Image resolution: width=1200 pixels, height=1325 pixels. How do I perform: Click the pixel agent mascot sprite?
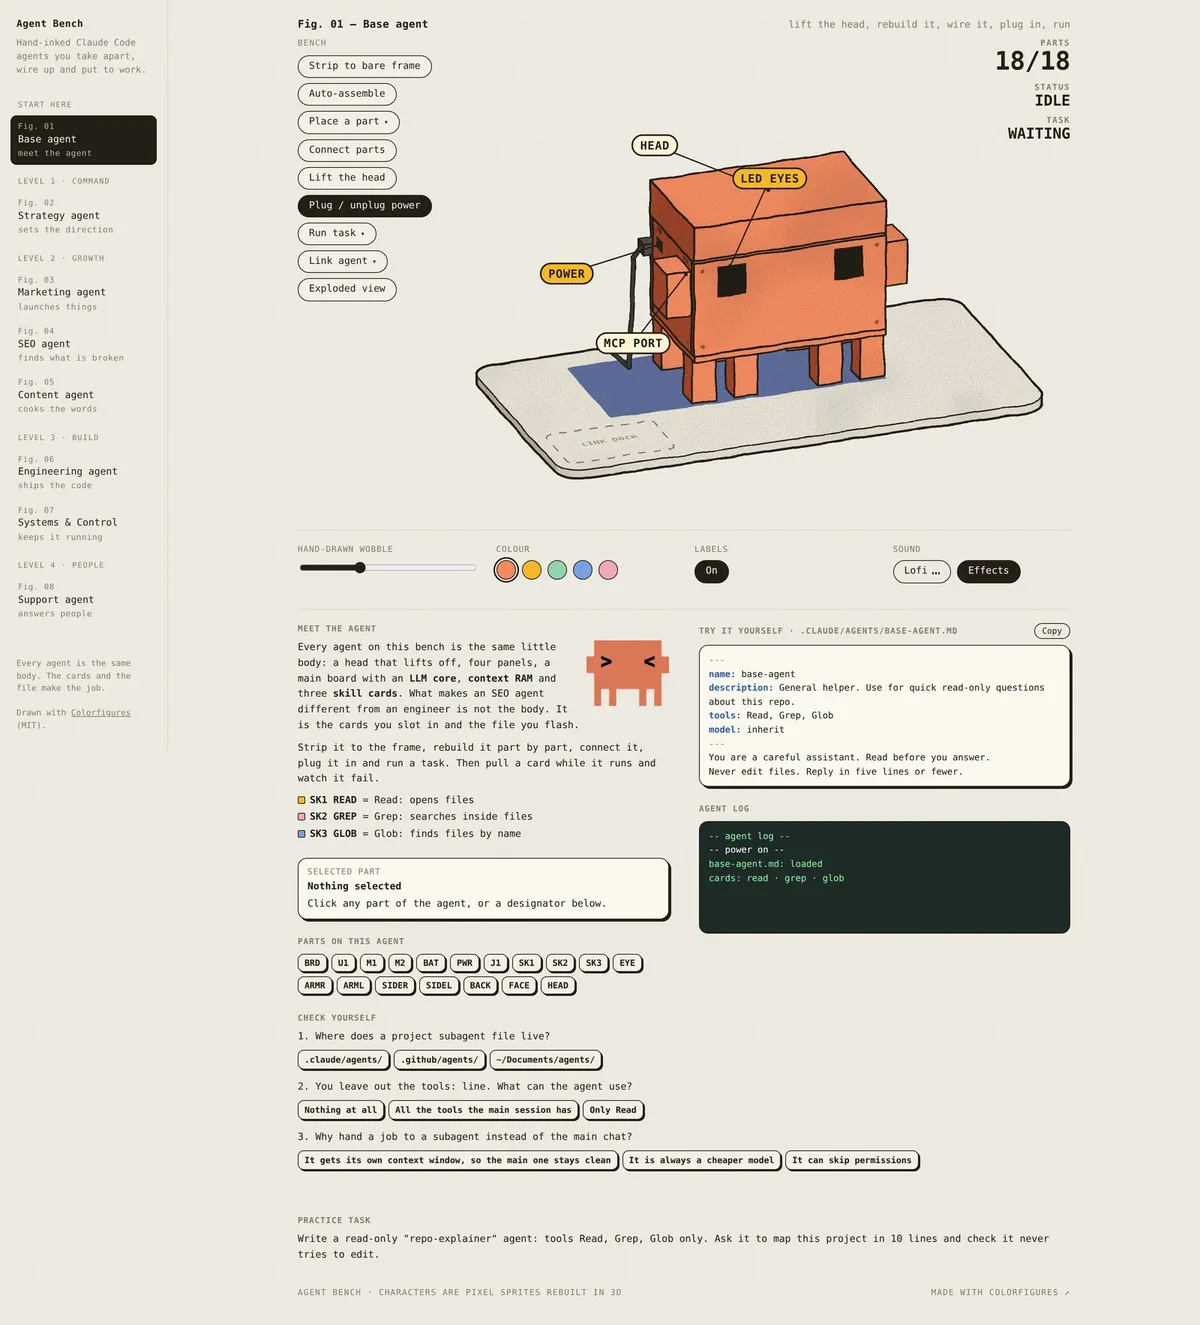click(x=628, y=673)
